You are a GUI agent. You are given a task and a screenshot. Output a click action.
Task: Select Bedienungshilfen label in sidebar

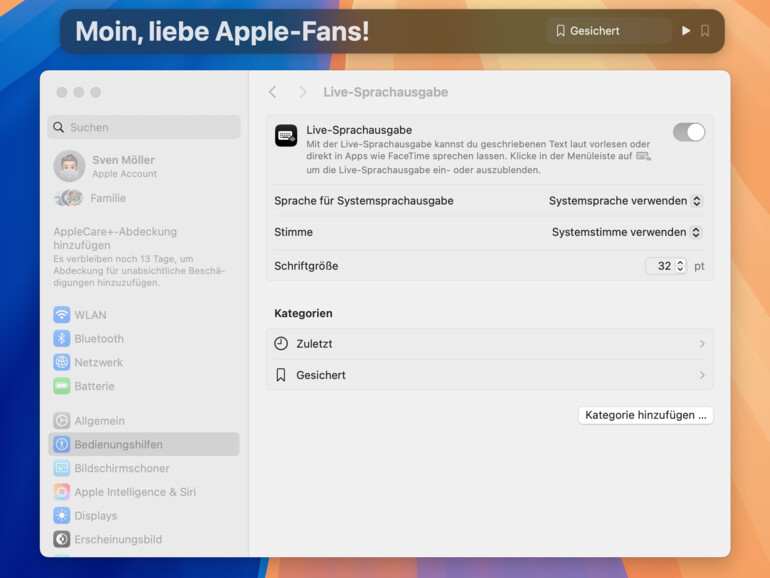pyautogui.click(x=118, y=444)
